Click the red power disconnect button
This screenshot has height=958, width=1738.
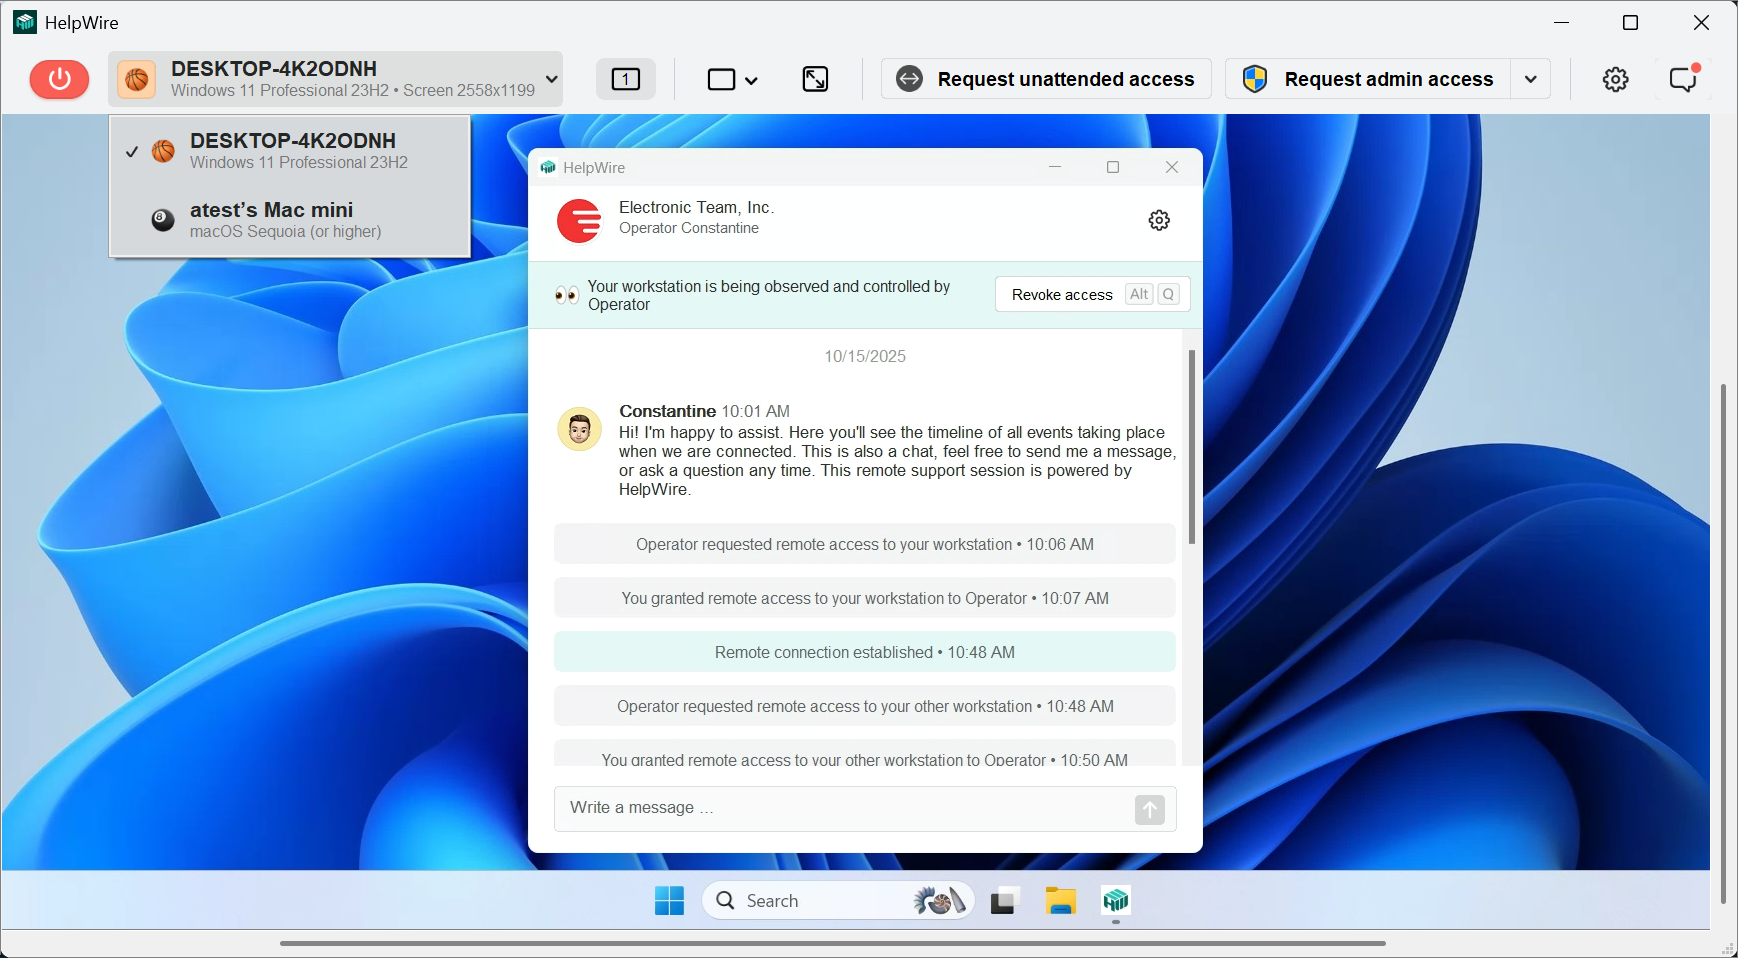[59, 79]
